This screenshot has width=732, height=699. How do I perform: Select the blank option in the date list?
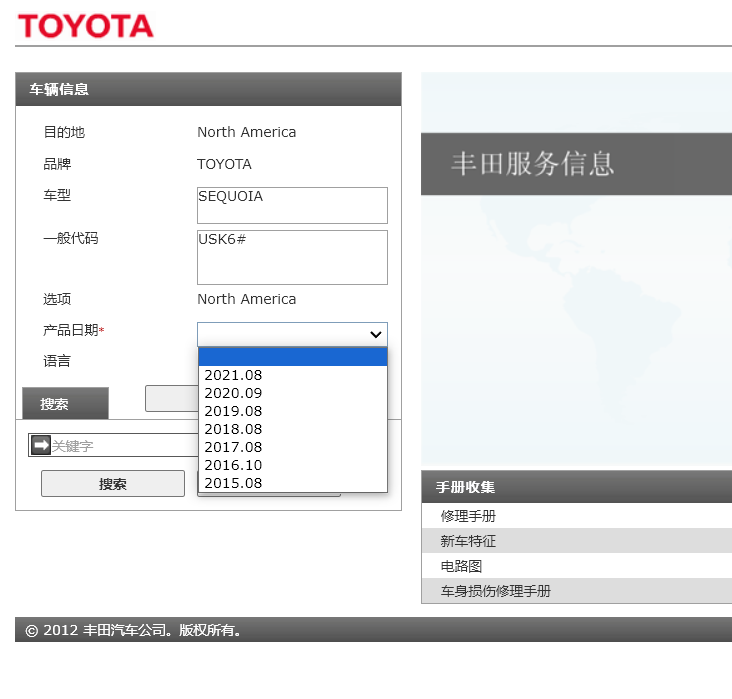pos(292,357)
